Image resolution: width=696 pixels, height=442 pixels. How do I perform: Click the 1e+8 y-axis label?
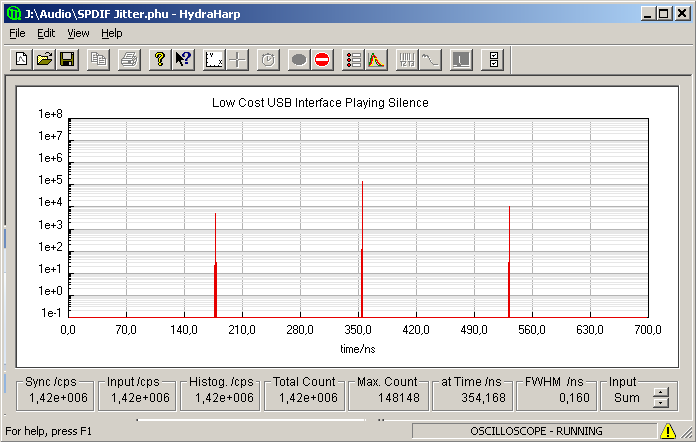(50, 114)
